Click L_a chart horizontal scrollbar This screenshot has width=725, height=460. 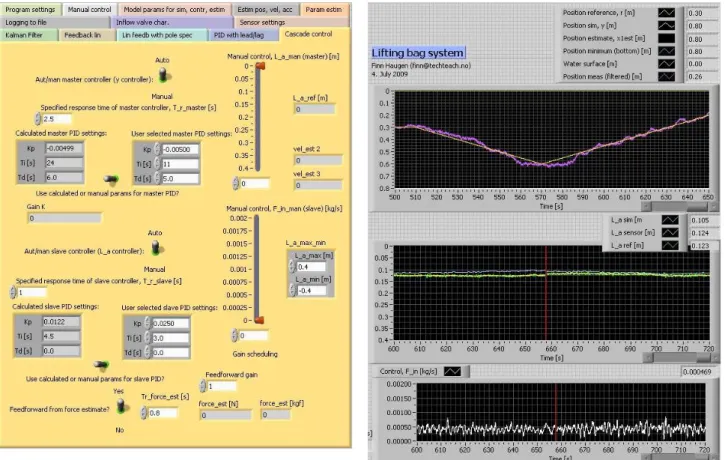point(682,357)
